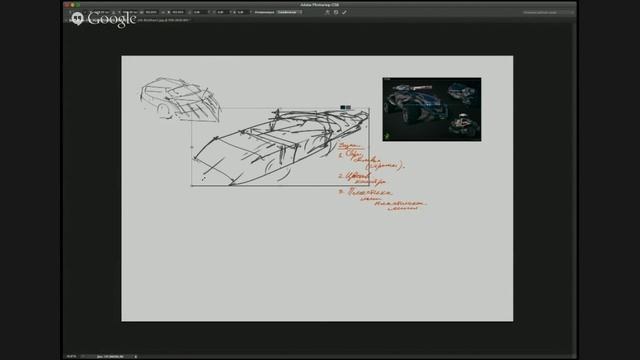Open the workspace switcher dropdown at top right
Image resolution: width=640 pixels, height=360 pixels.
coord(548,12)
